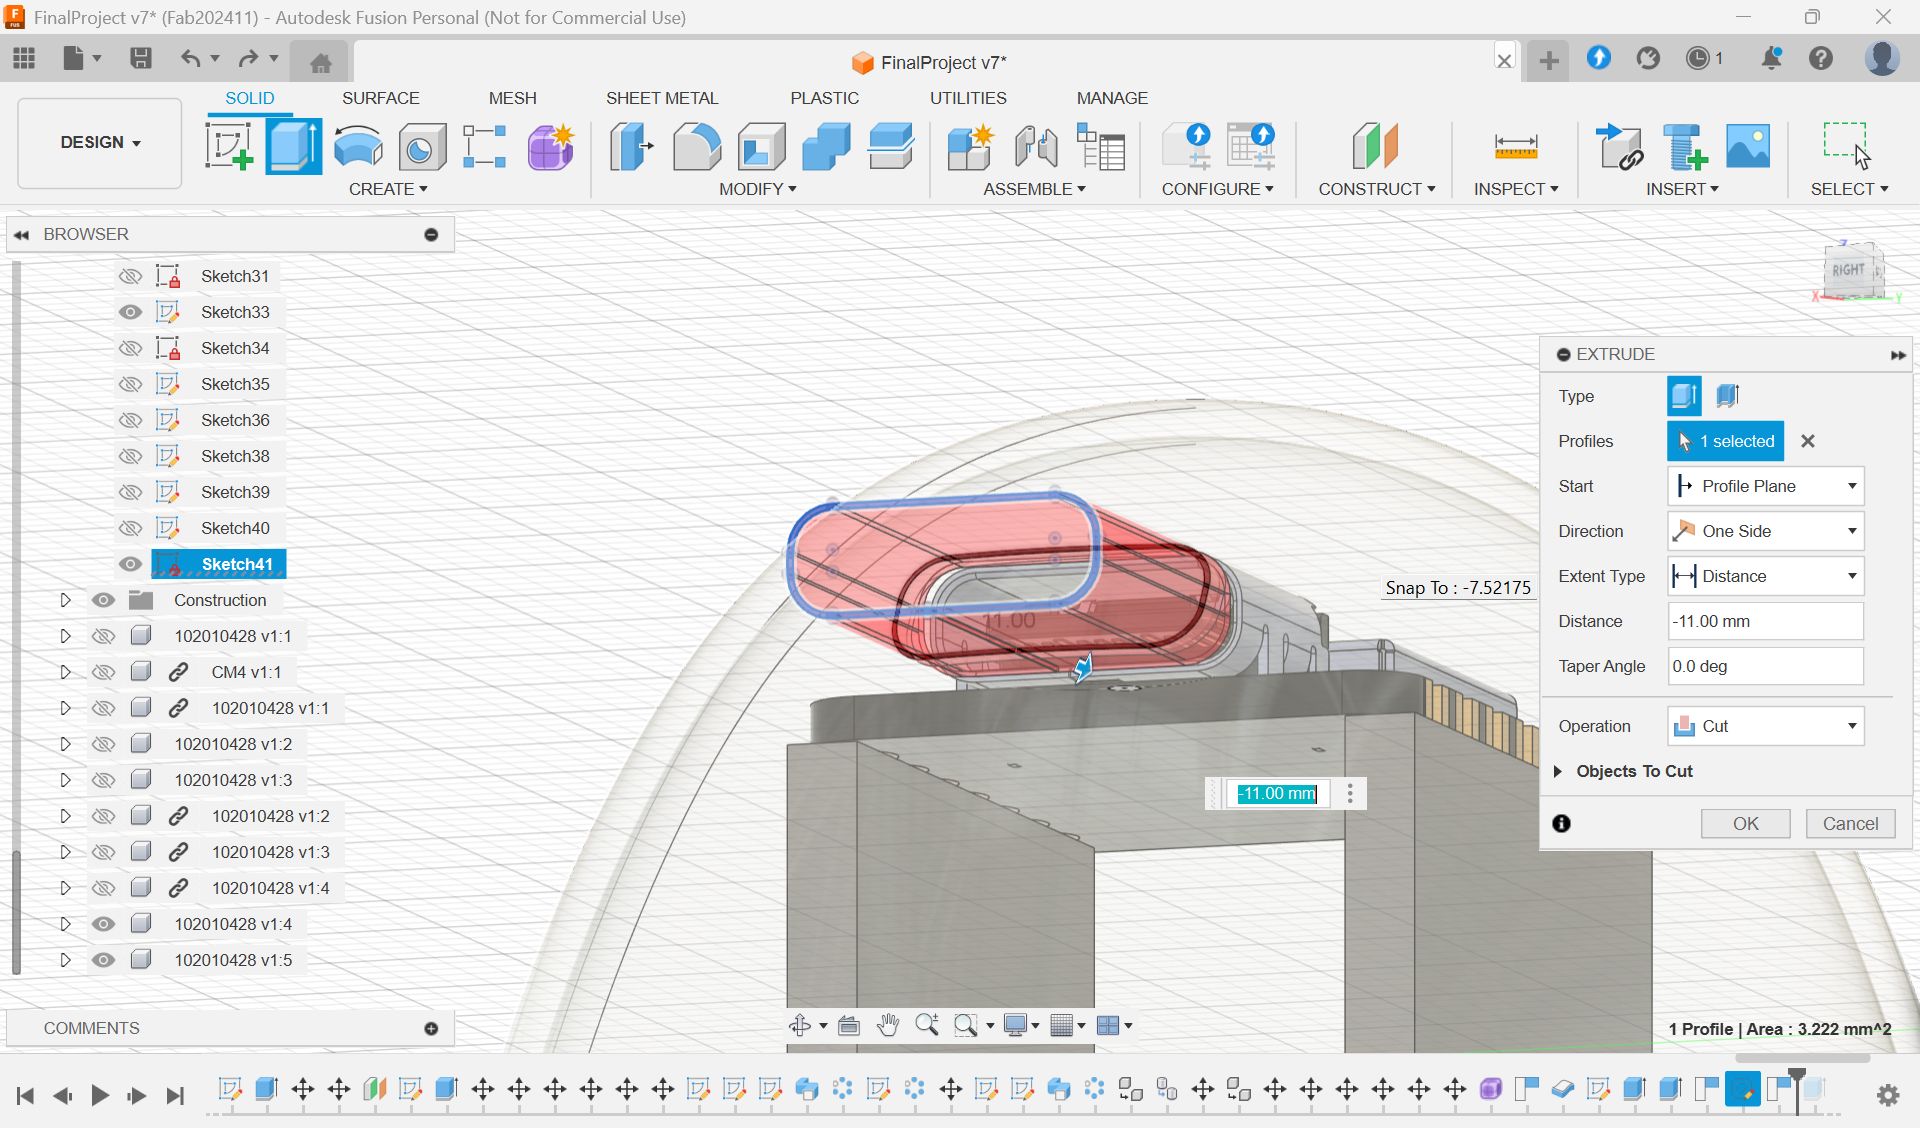Cancel the Extrude dialog
Viewport: 1920px width, 1128px height.
click(1850, 823)
